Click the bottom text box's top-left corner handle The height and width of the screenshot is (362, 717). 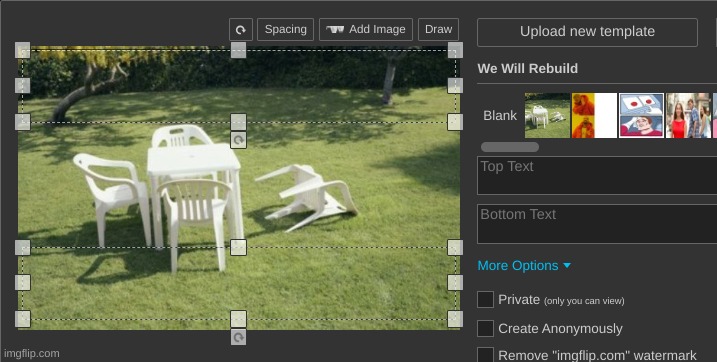pos(23,247)
